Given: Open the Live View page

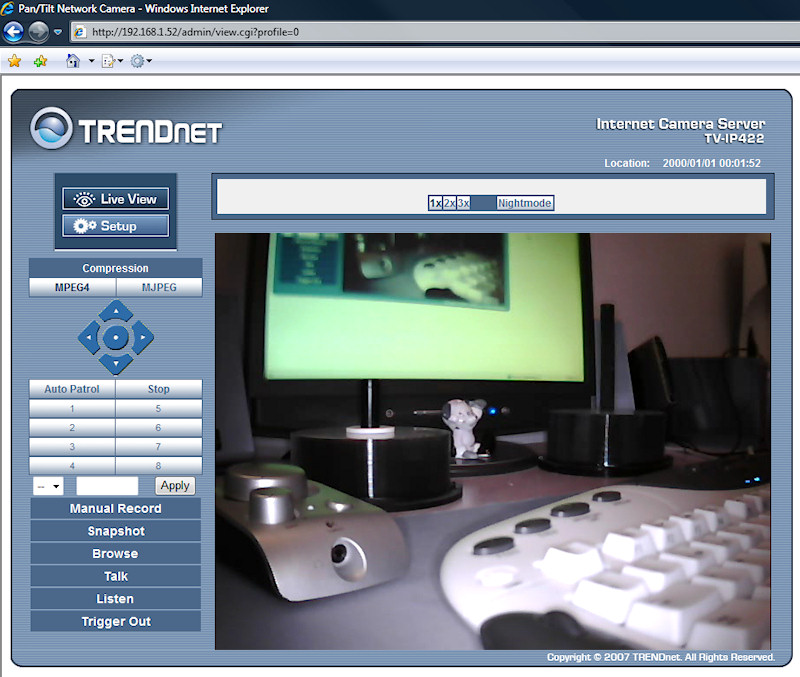Looking at the screenshot, I should pos(116,199).
